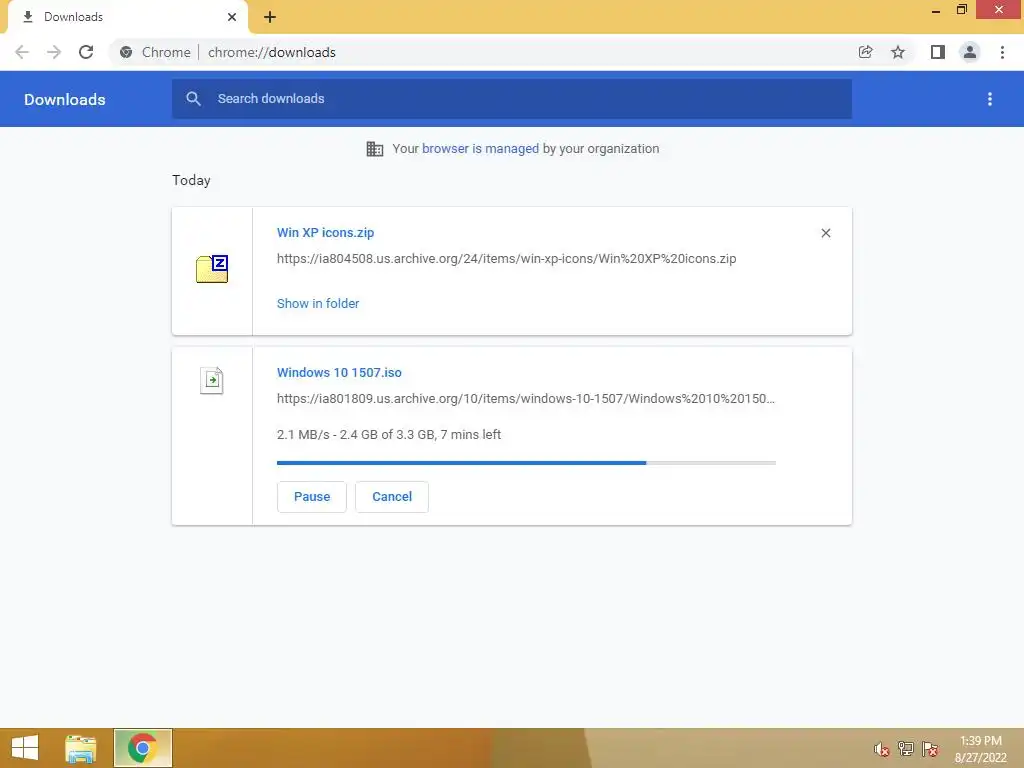The height and width of the screenshot is (768, 1024).
Task: Click the Chrome site info icon
Action: click(126, 52)
